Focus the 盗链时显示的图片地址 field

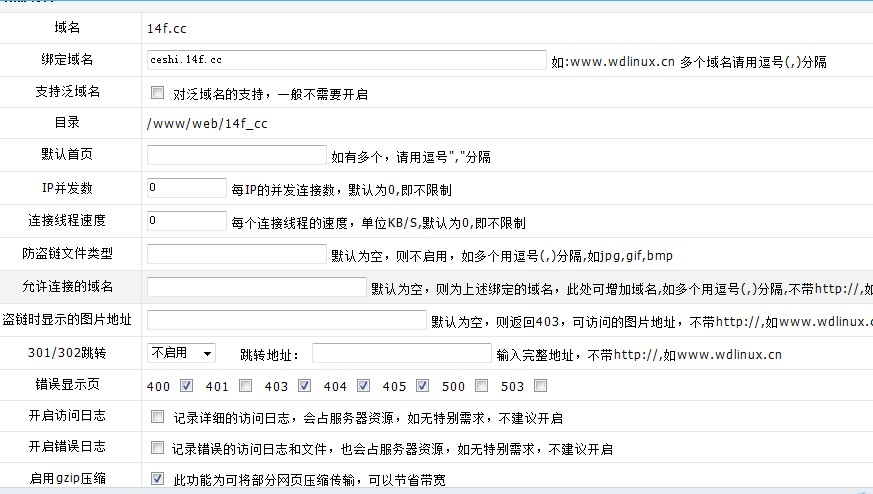point(287,320)
